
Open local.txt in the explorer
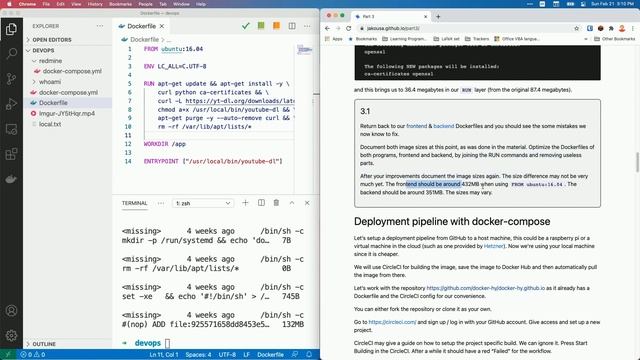[x=50, y=124]
